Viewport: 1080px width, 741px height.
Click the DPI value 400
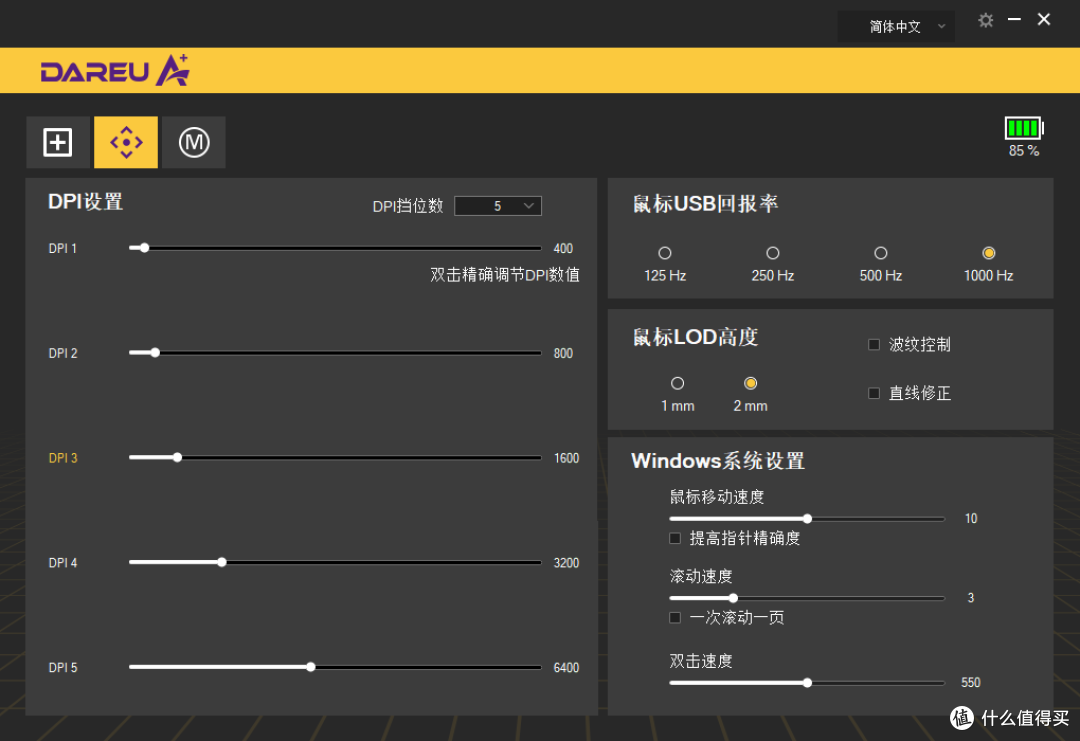pos(563,249)
